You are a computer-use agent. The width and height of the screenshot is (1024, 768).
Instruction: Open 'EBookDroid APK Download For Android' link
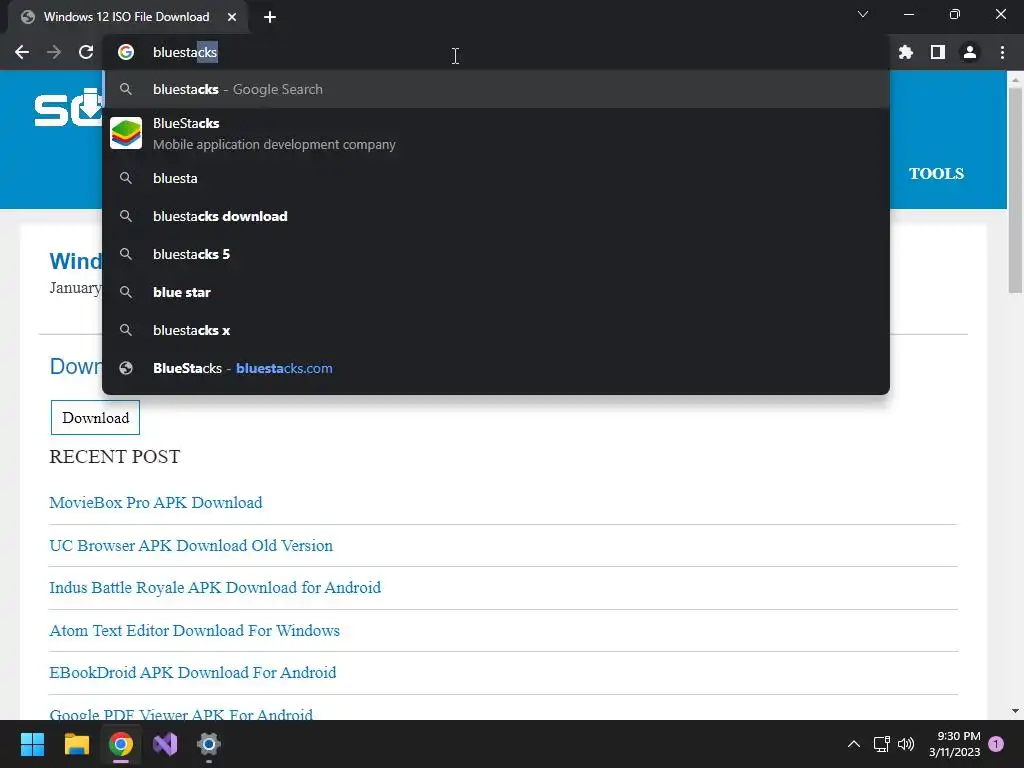(x=193, y=672)
